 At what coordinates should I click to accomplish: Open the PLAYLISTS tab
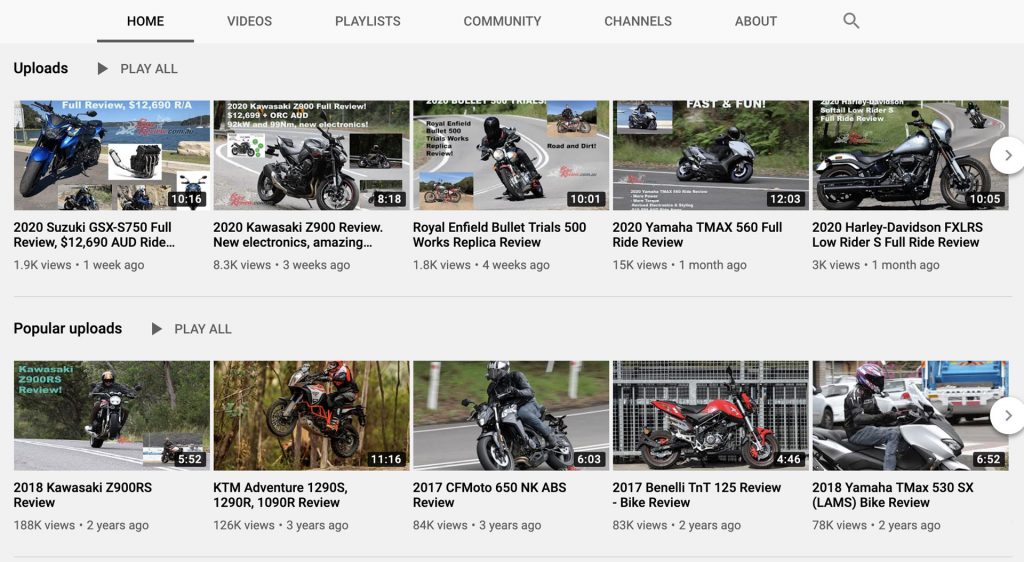click(x=368, y=21)
